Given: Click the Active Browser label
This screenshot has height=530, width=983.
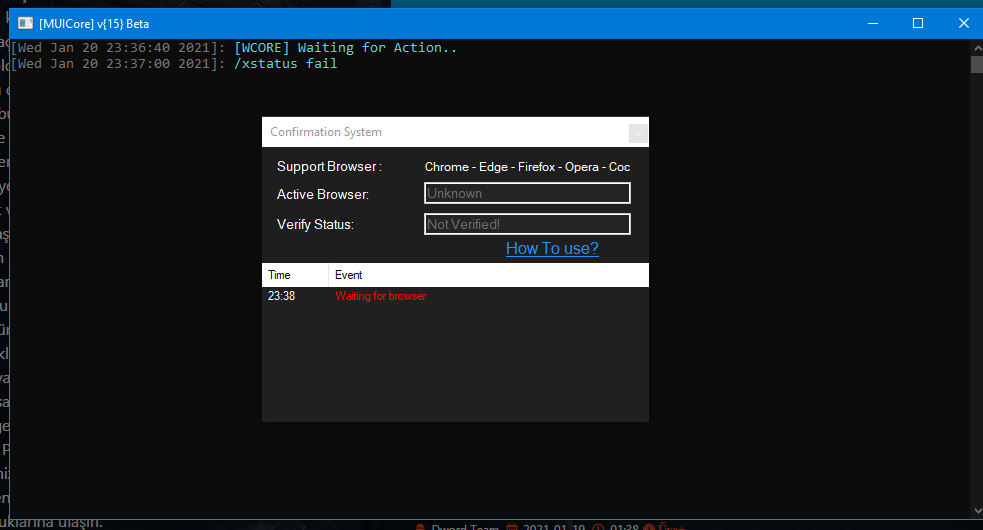Looking at the screenshot, I should (322, 194).
